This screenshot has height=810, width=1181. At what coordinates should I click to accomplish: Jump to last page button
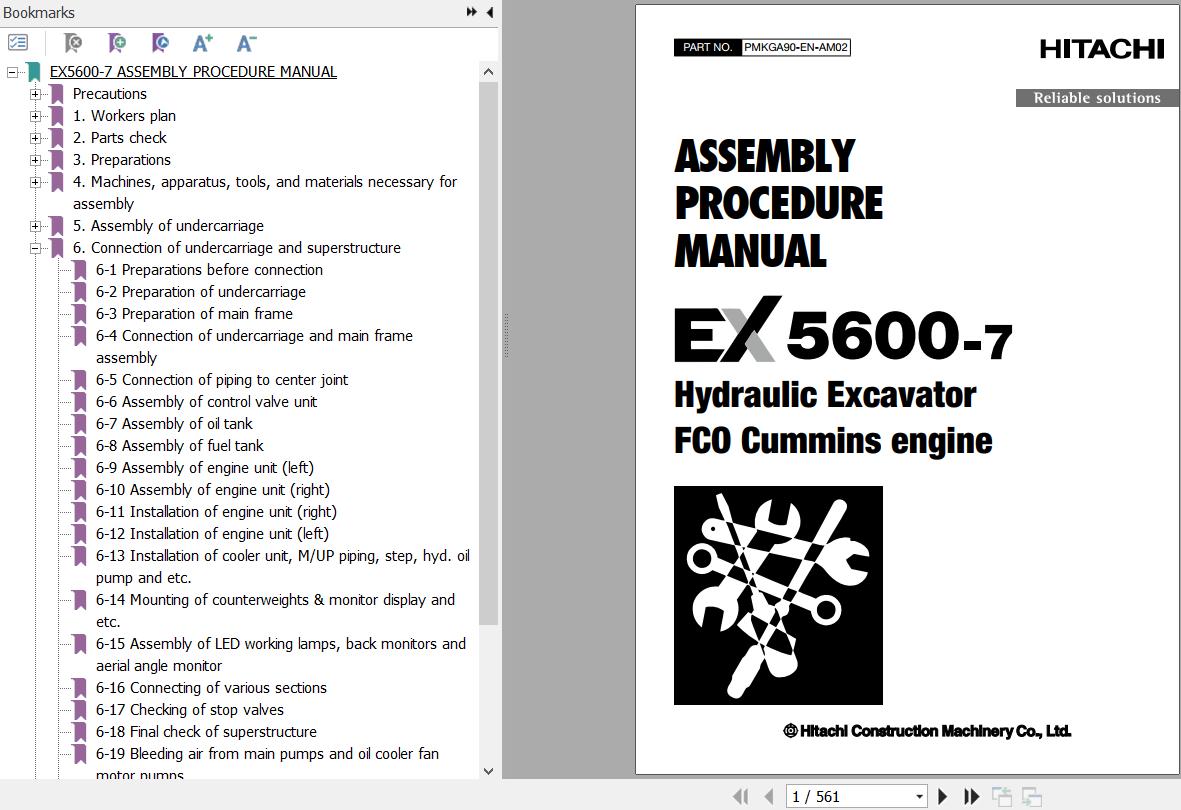[972, 796]
